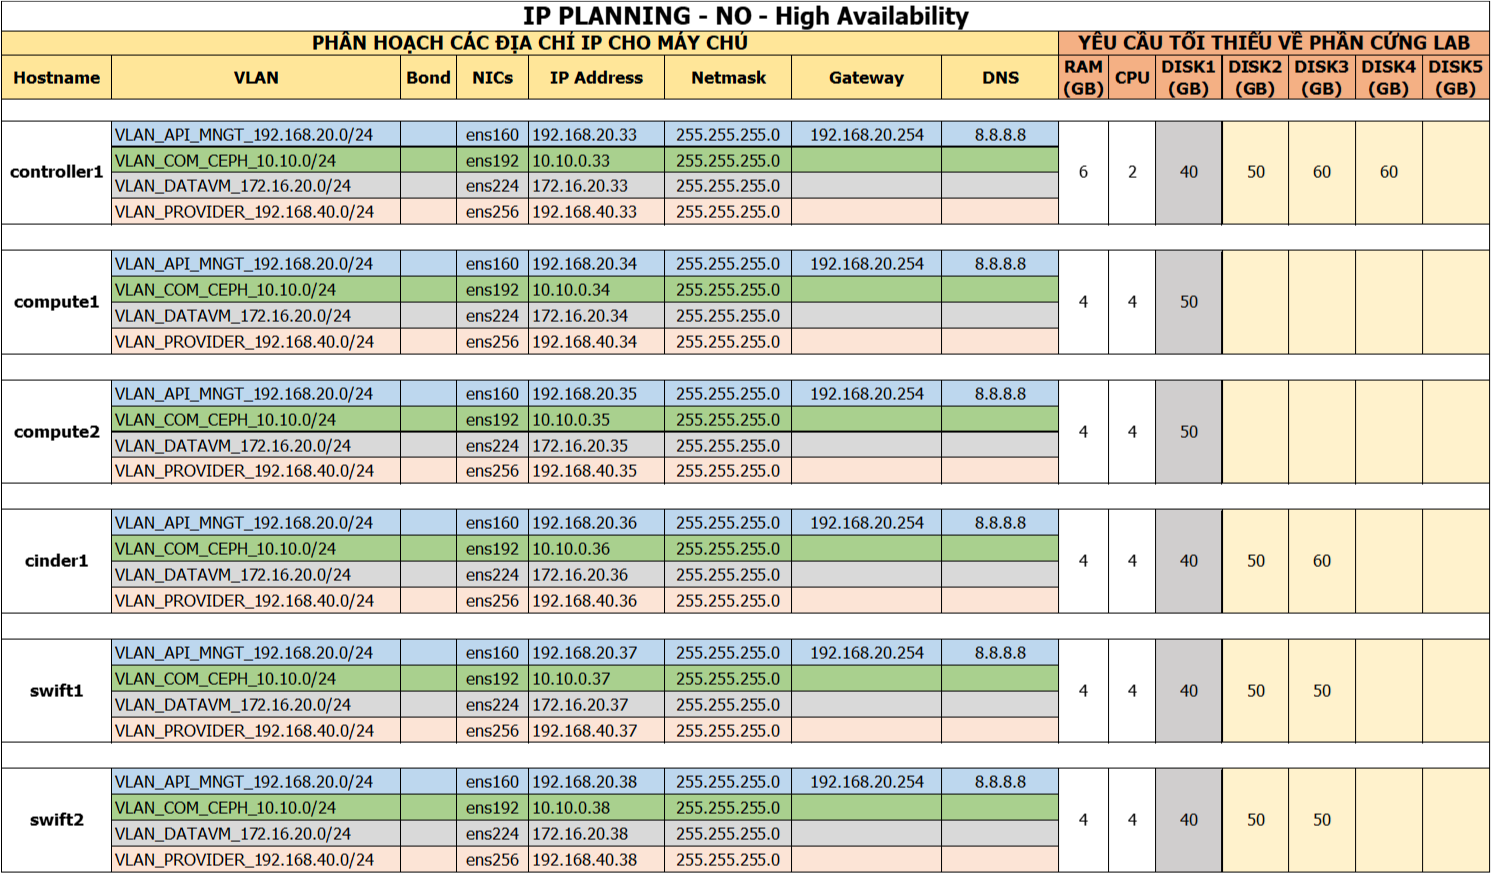Screen dimensions: 1492x874
Task: Select IP address 172.16.20.35
Action: coord(597,446)
